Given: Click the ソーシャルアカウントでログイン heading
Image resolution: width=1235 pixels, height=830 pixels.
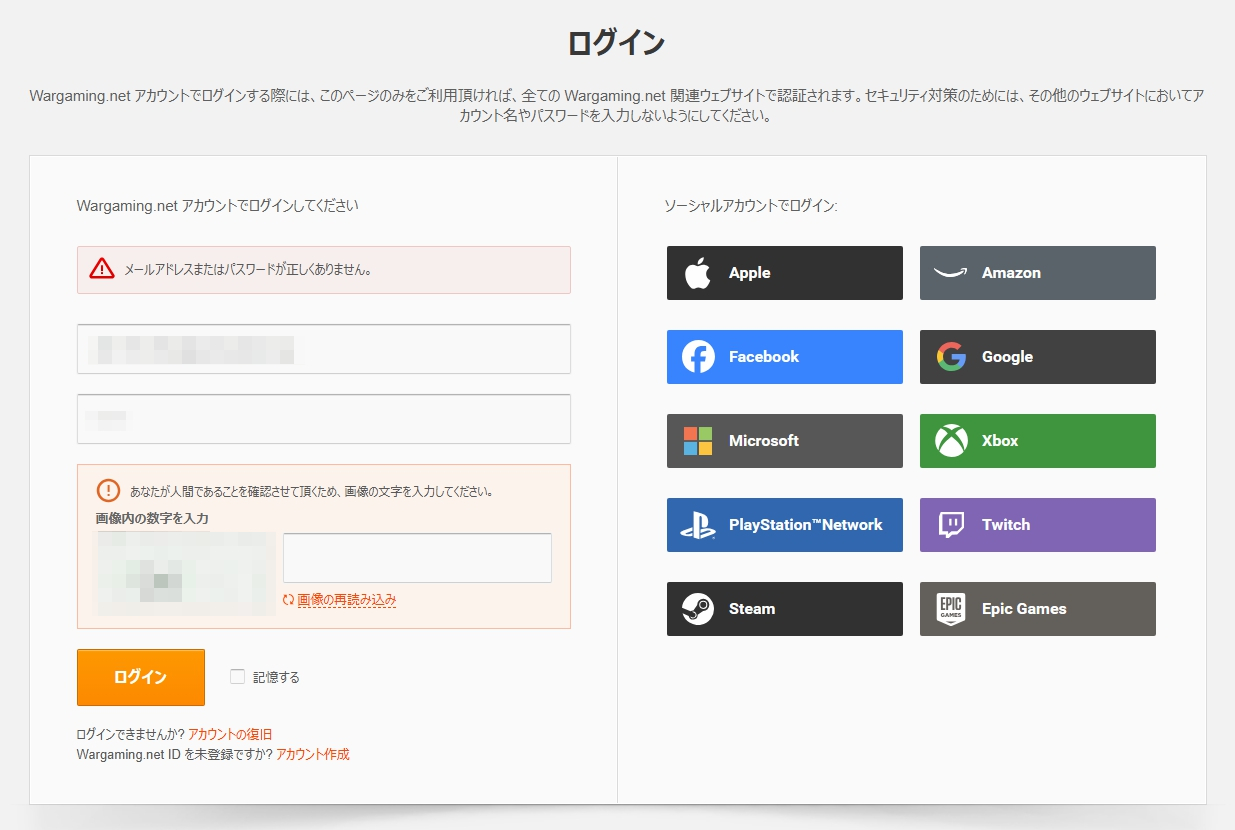Looking at the screenshot, I should click(x=751, y=206).
